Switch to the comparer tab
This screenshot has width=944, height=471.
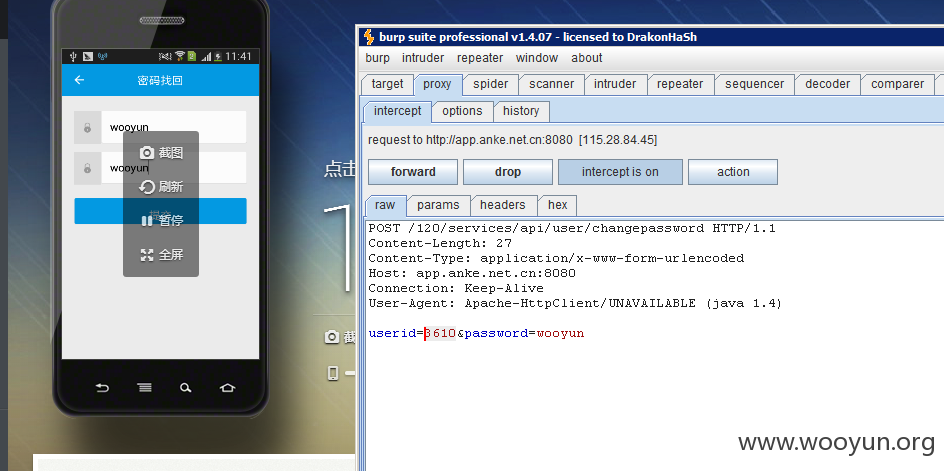(897, 84)
